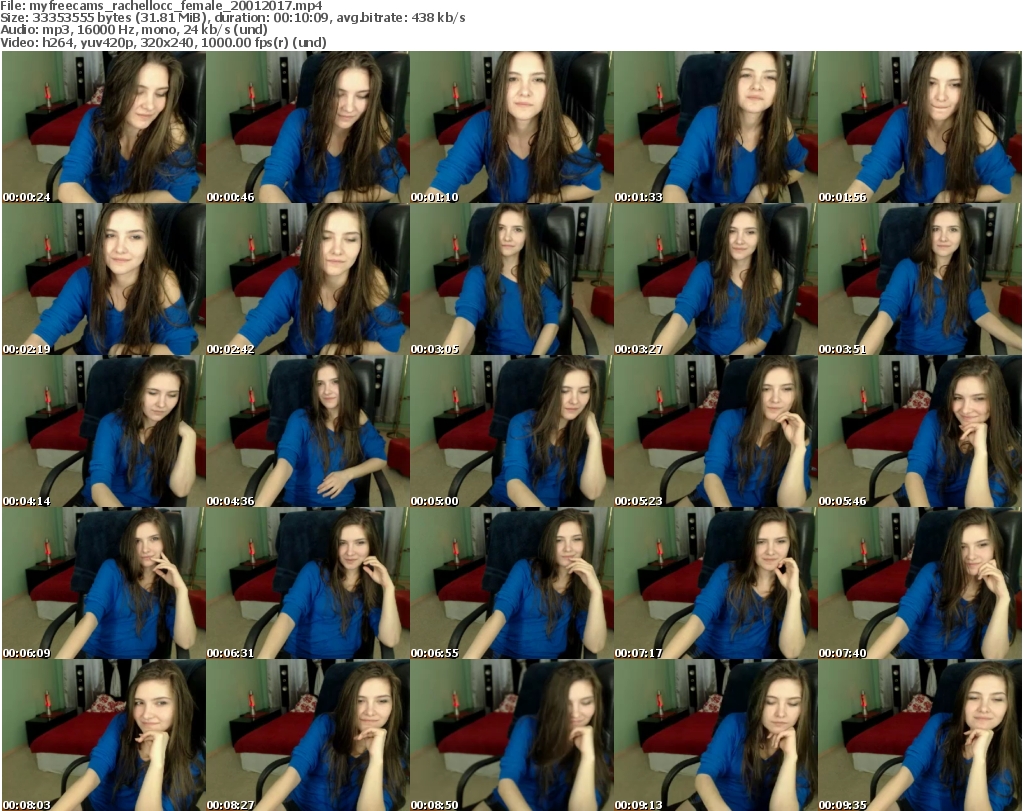Image resolution: width=1024 pixels, height=811 pixels.
Task: Click the final frame stamped 00:09:35
Action: pyautogui.click(x=920, y=735)
